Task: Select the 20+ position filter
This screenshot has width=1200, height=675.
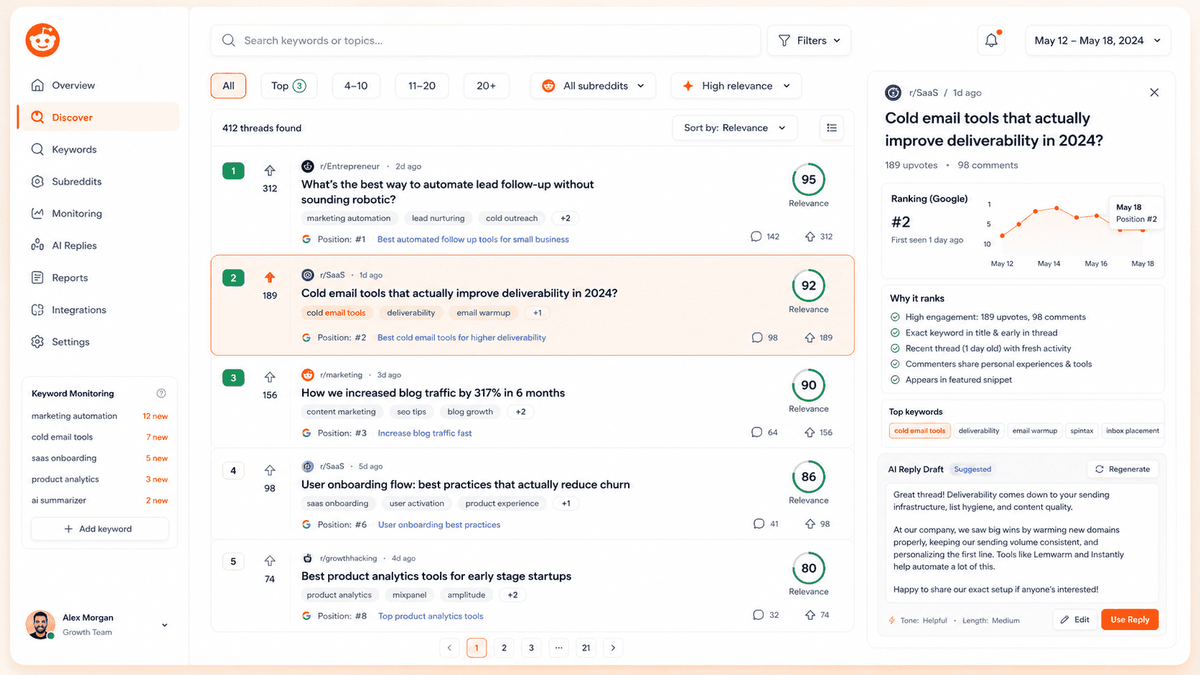Action: 486,86
